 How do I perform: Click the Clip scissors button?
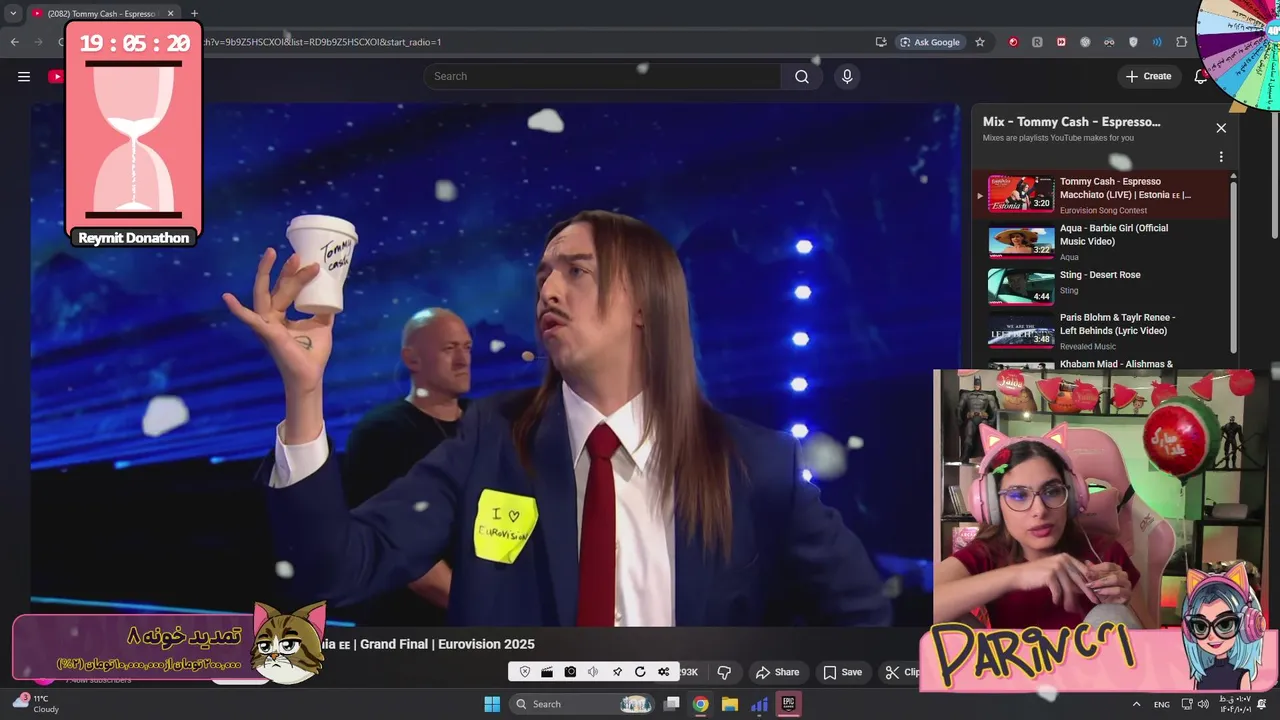point(901,672)
